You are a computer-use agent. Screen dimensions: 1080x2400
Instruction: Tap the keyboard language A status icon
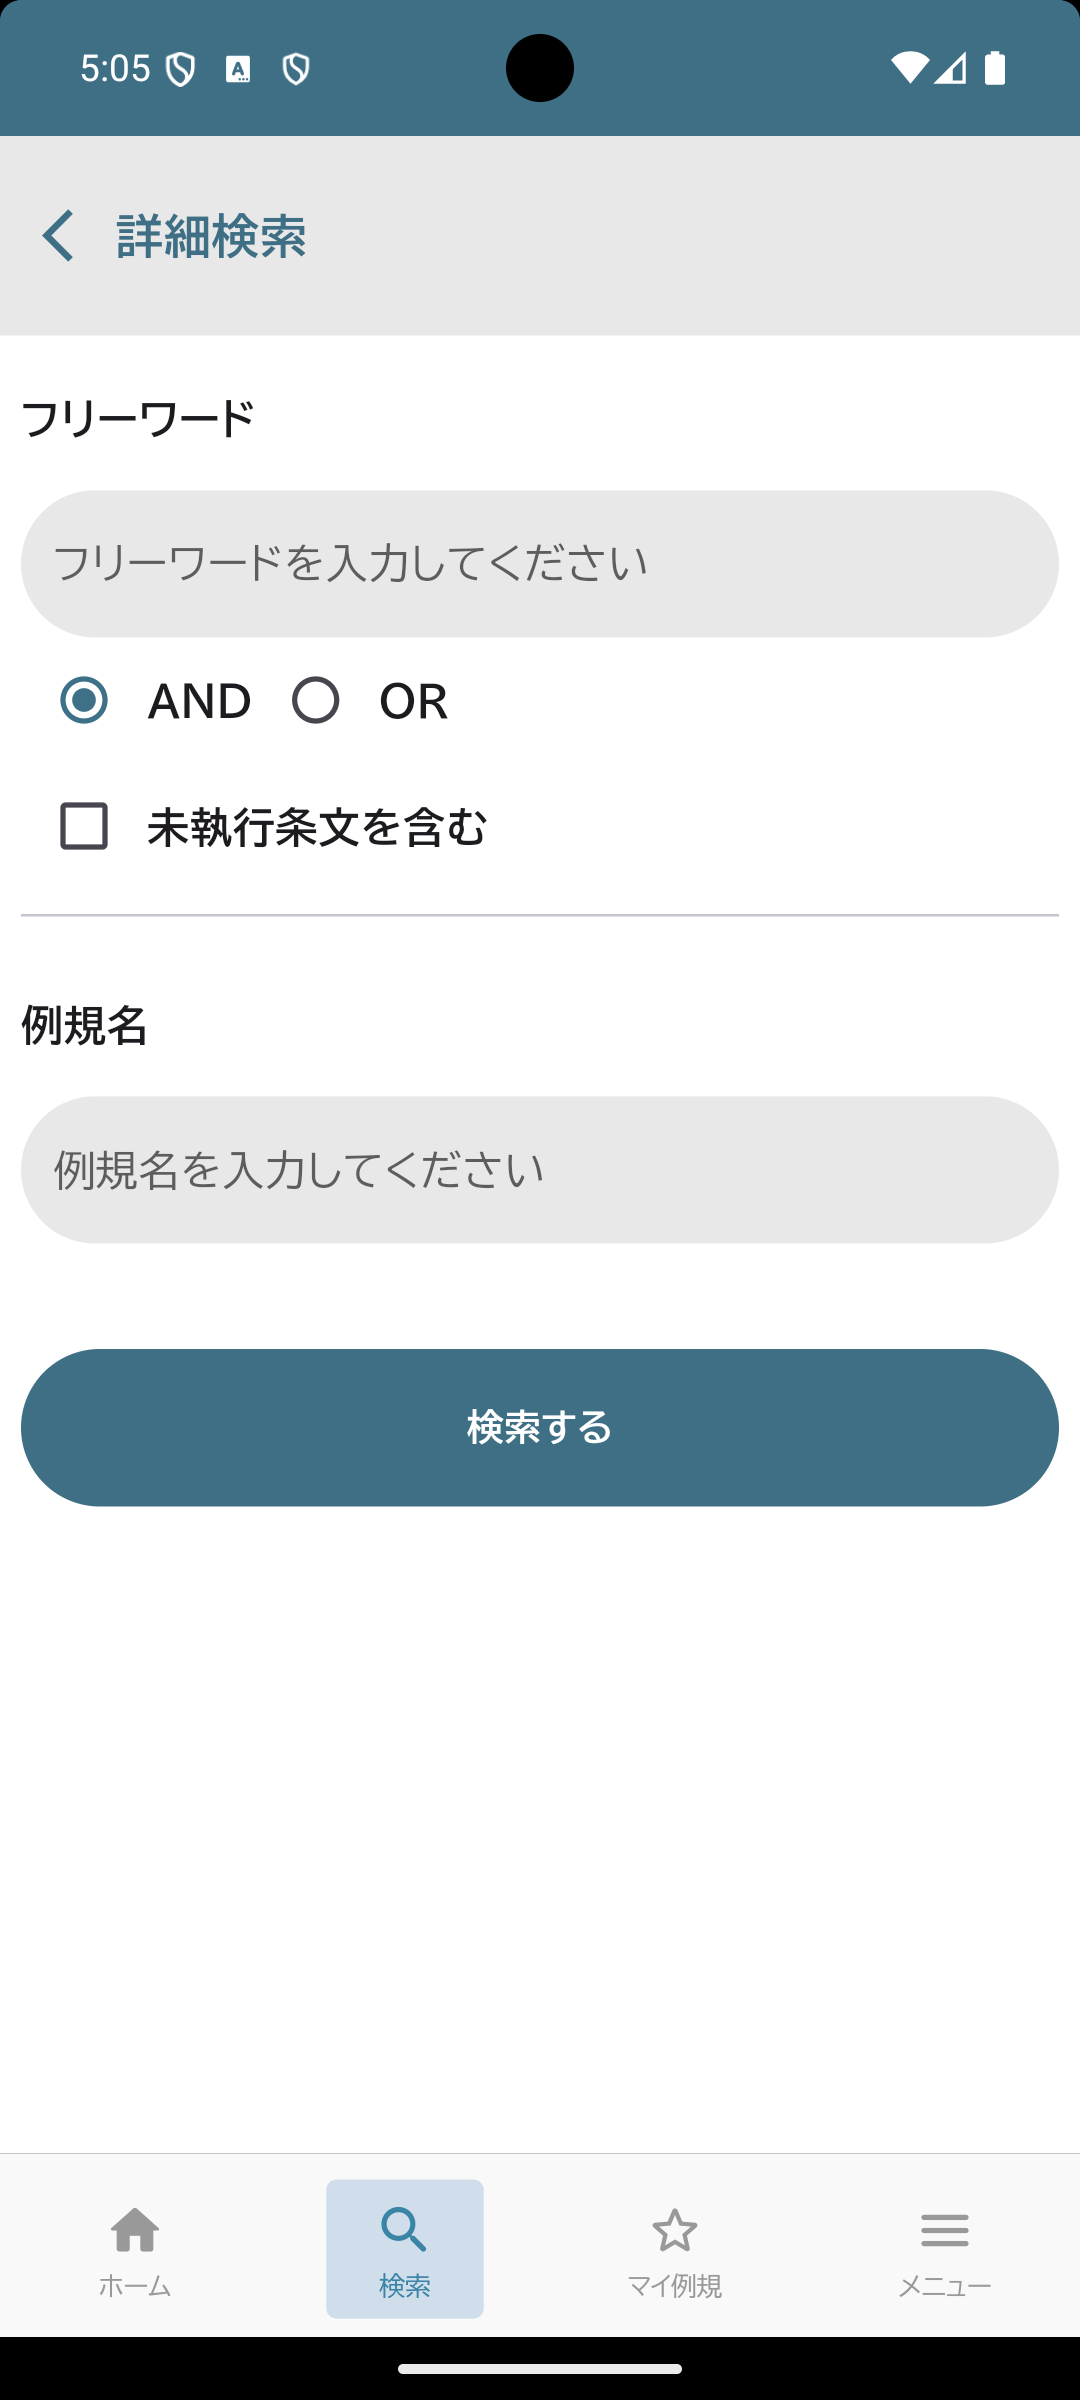click(238, 69)
